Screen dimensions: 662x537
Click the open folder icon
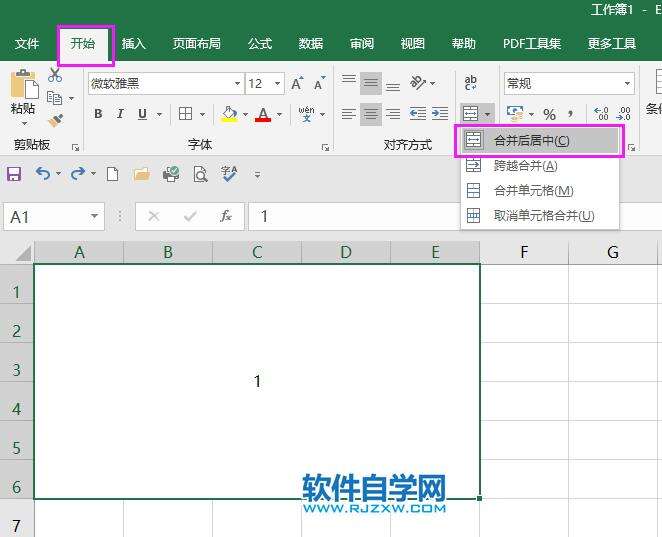141,174
